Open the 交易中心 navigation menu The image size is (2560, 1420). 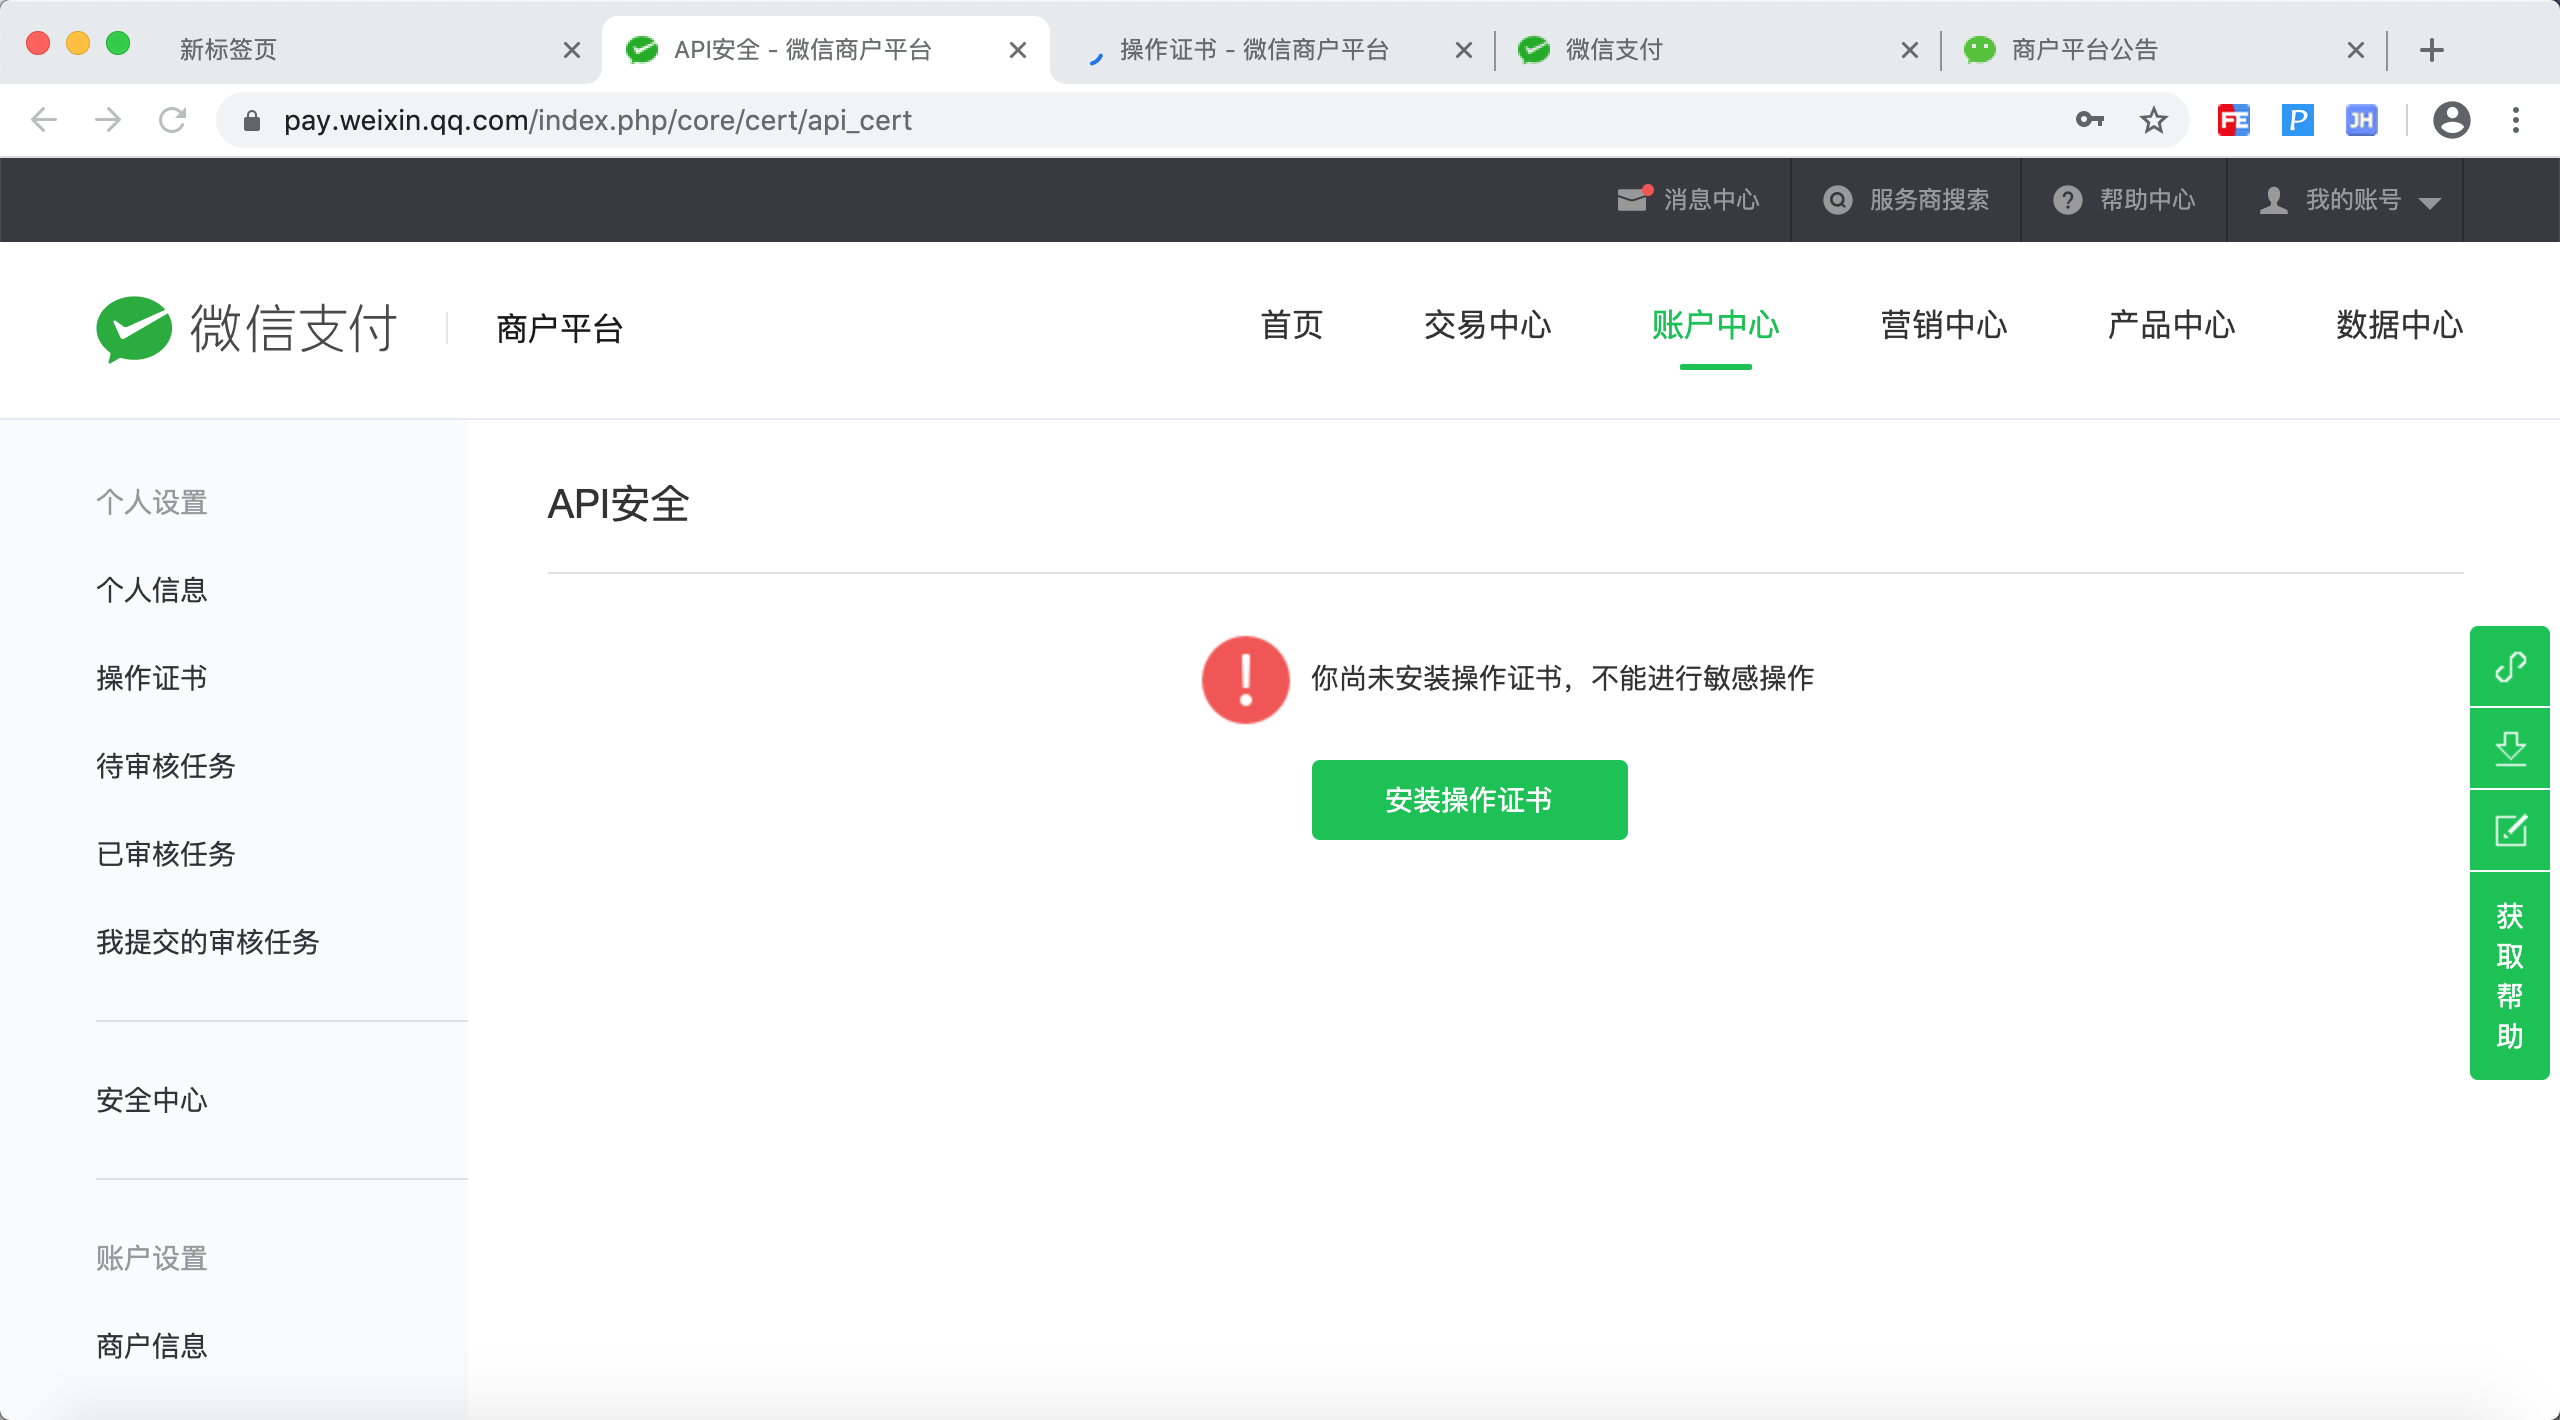[x=1487, y=326]
